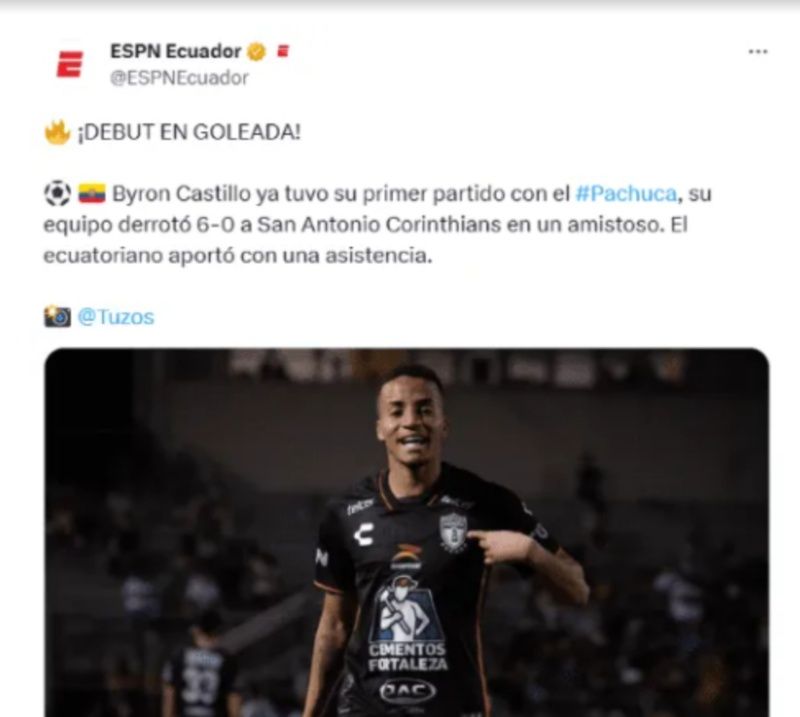Open the attached player photo
The image size is (800, 717).
click(407, 532)
